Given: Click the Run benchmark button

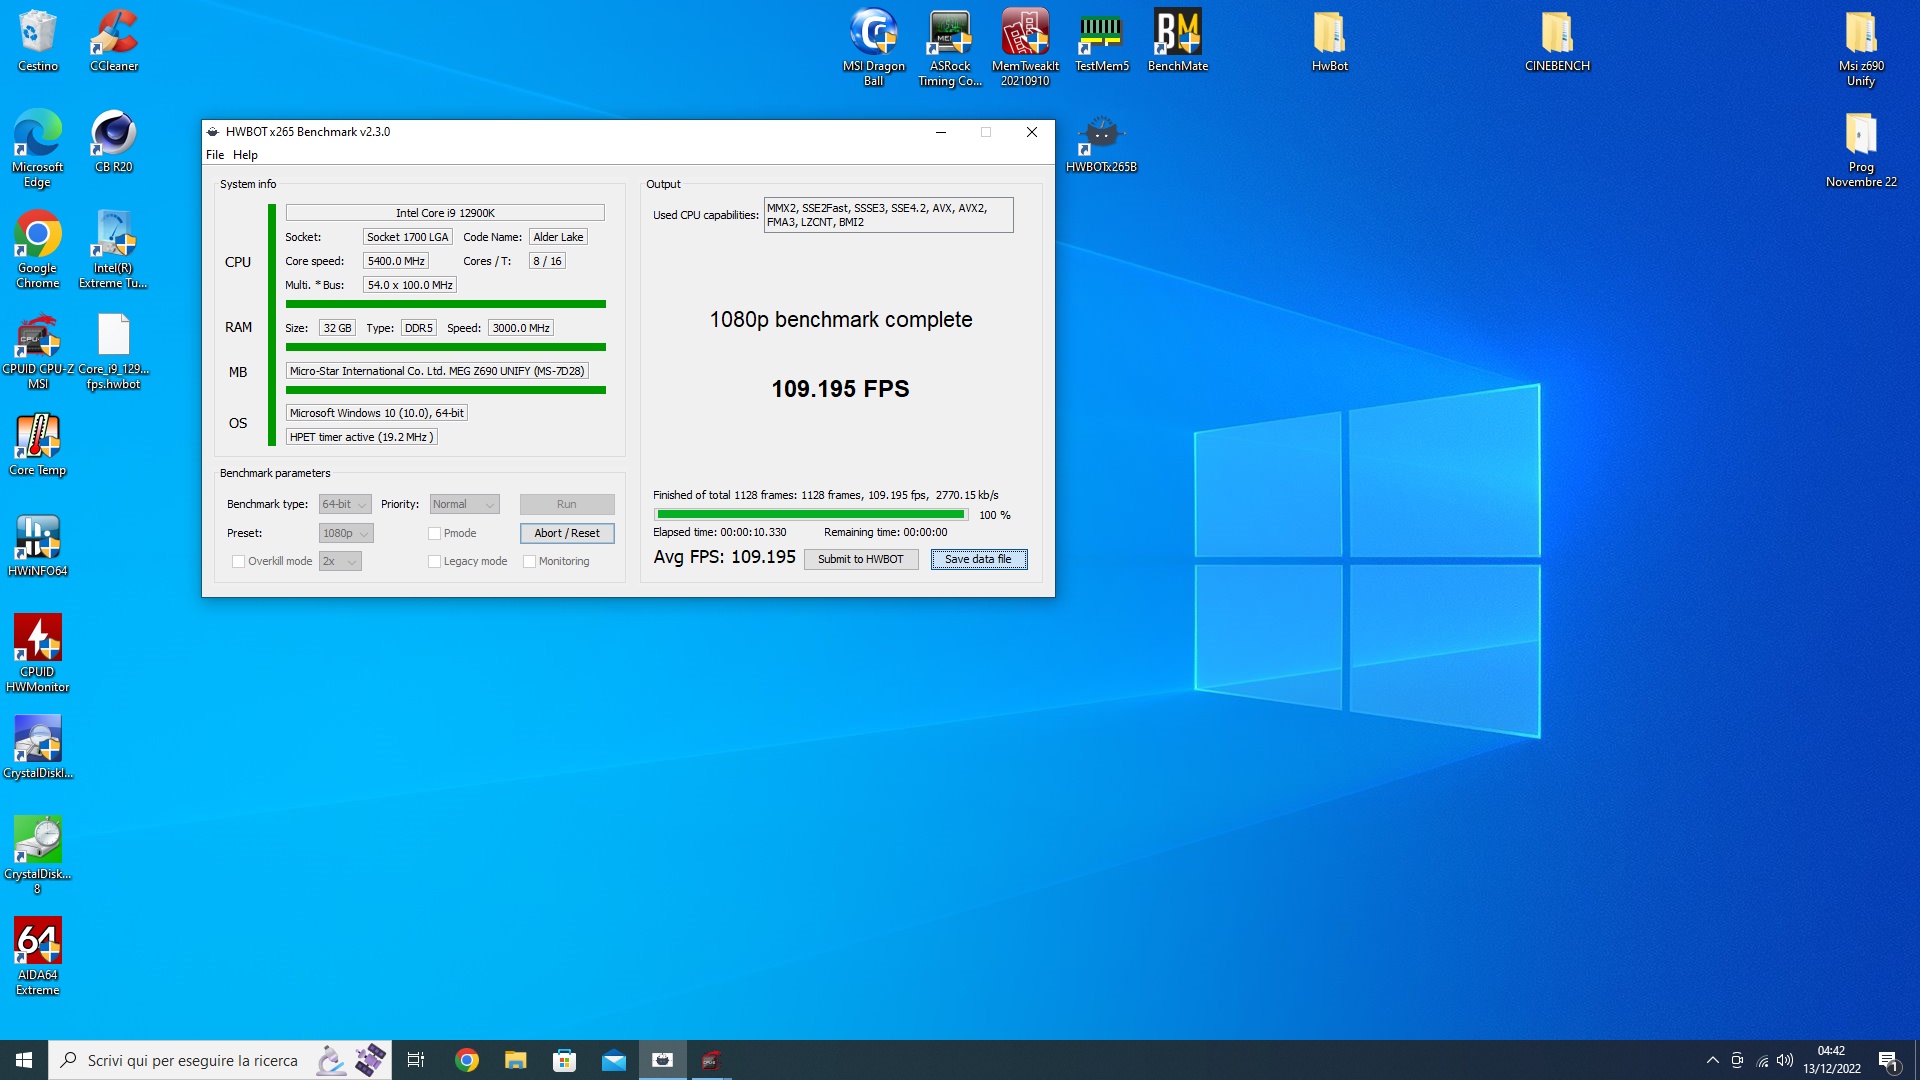Looking at the screenshot, I should [567, 505].
